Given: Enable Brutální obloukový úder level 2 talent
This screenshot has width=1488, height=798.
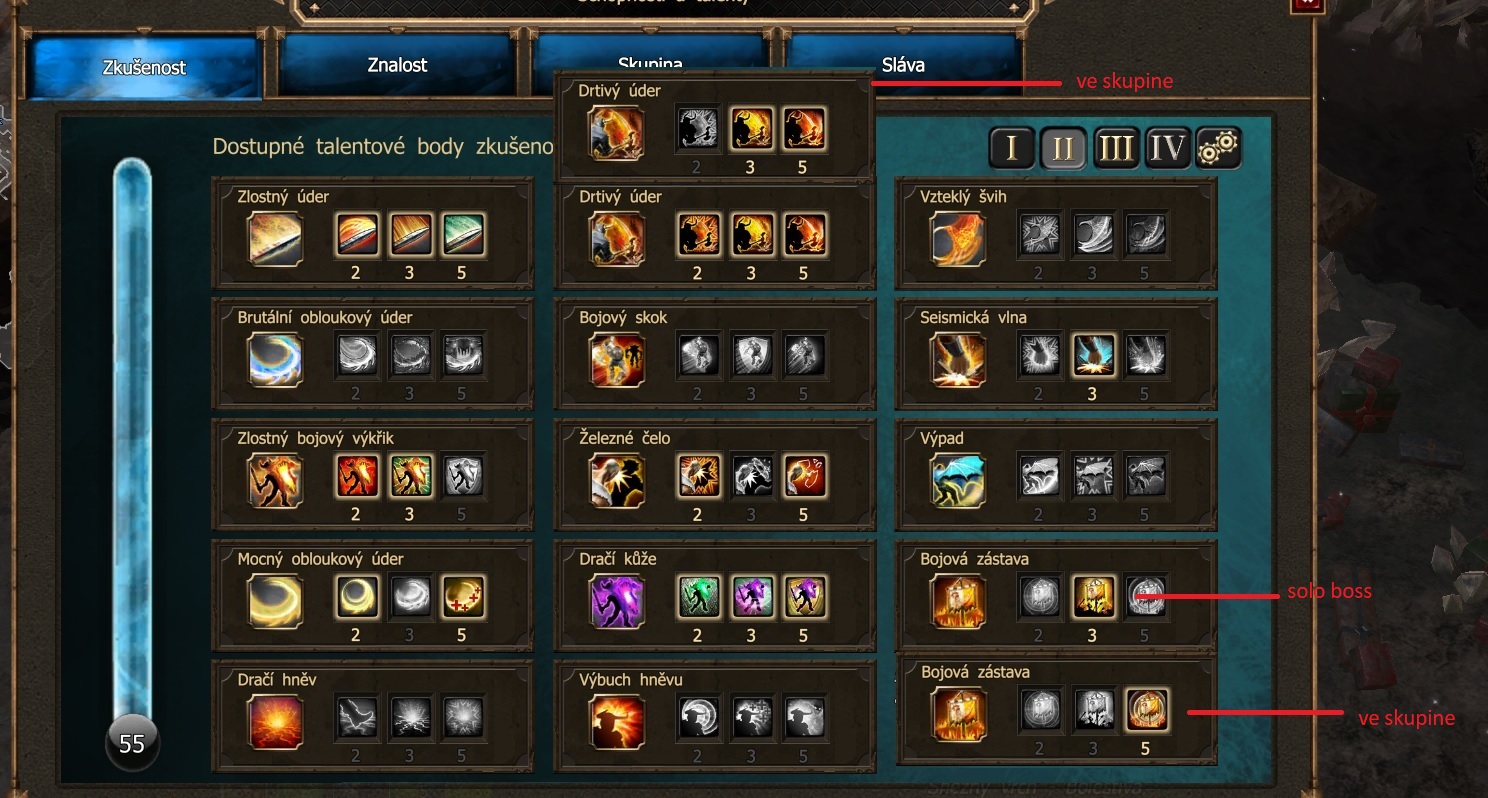Looking at the screenshot, I should coord(356,355).
